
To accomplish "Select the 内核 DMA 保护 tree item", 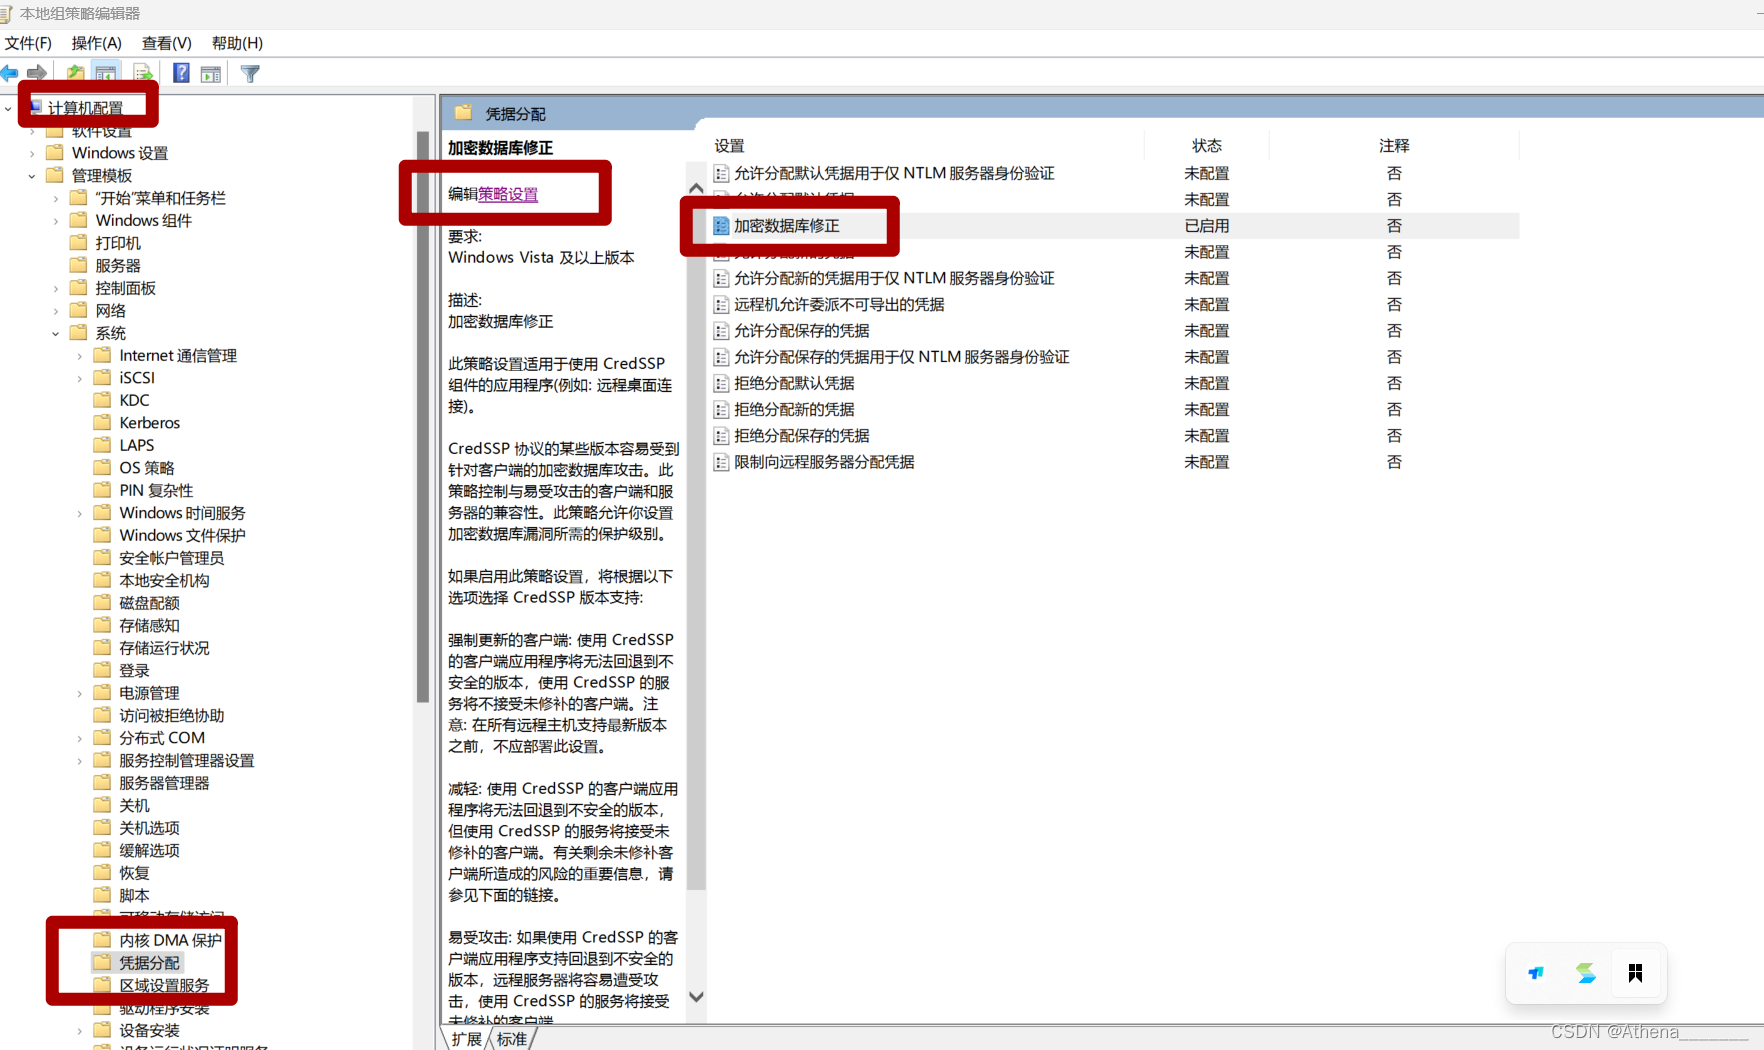I will pyautogui.click(x=170, y=940).
